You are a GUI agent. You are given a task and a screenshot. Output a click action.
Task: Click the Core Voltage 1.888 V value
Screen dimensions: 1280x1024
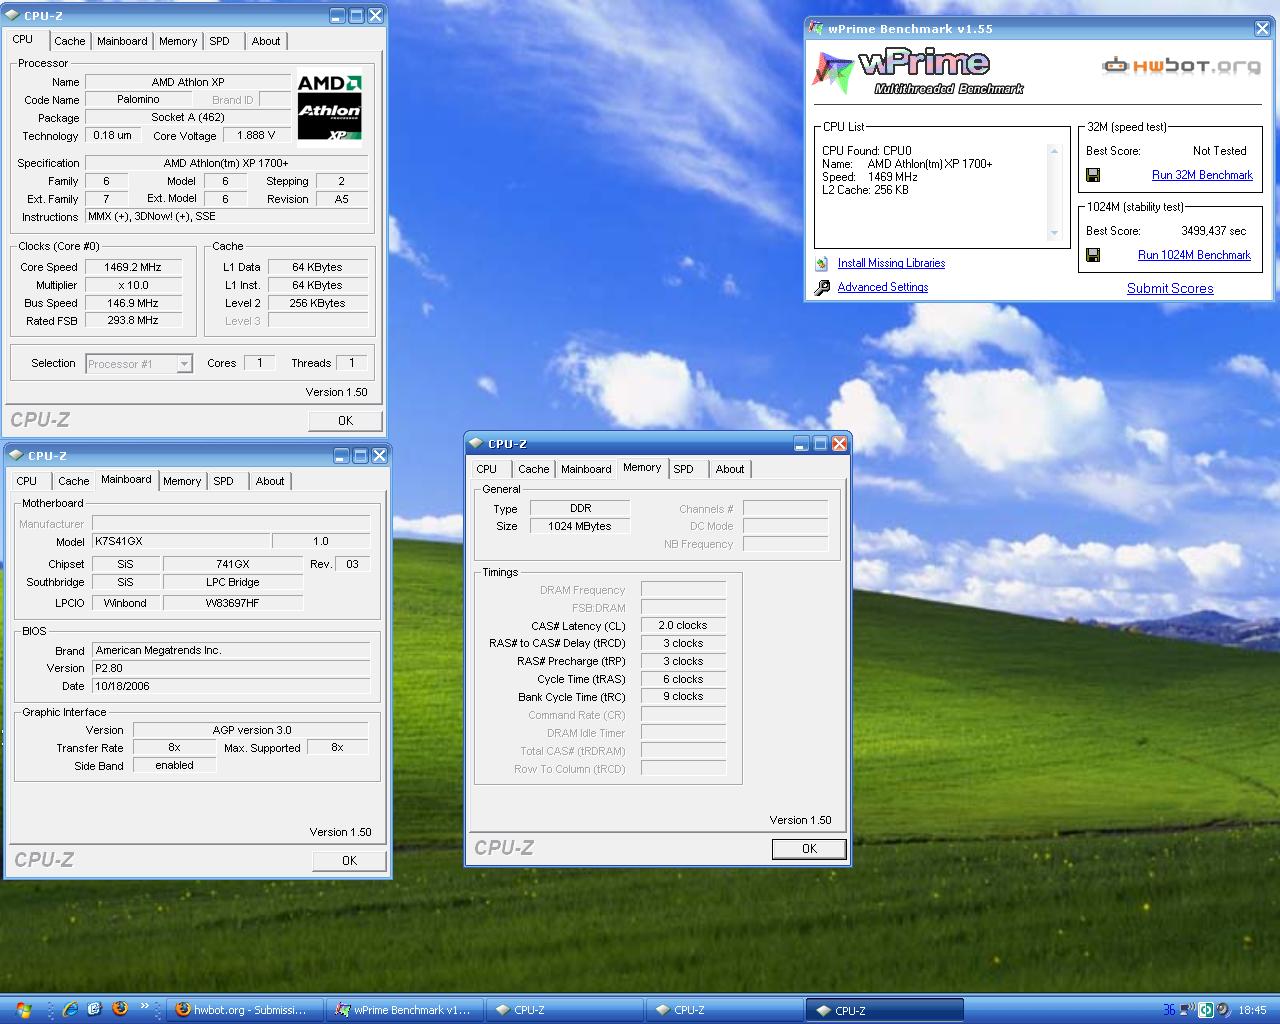coord(256,136)
